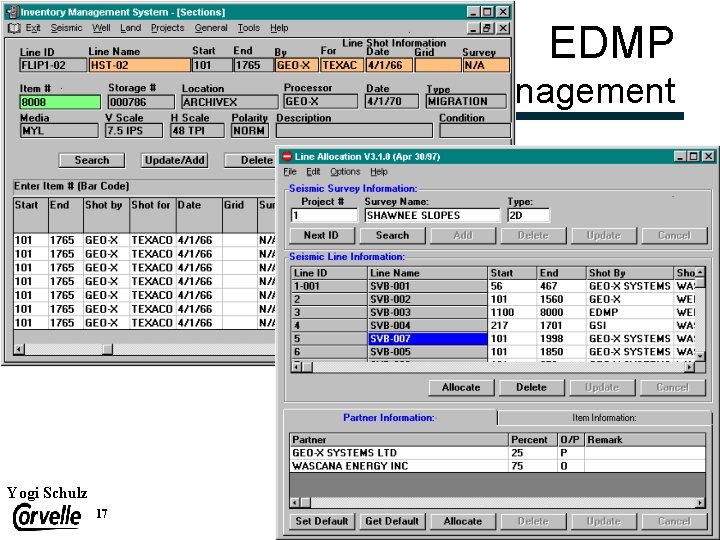Image resolution: width=720 pixels, height=540 pixels.
Task: Click the Inventory table horizontal scrollbar left arrow
Action: [x=19, y=349]
